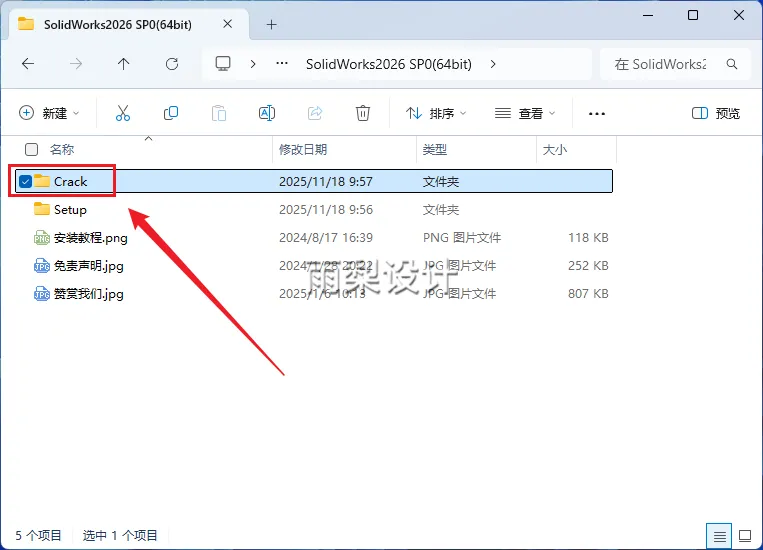Click the This PC monitor icon
Viewport: 763px width, 550px height.
[x=223, y=64]
